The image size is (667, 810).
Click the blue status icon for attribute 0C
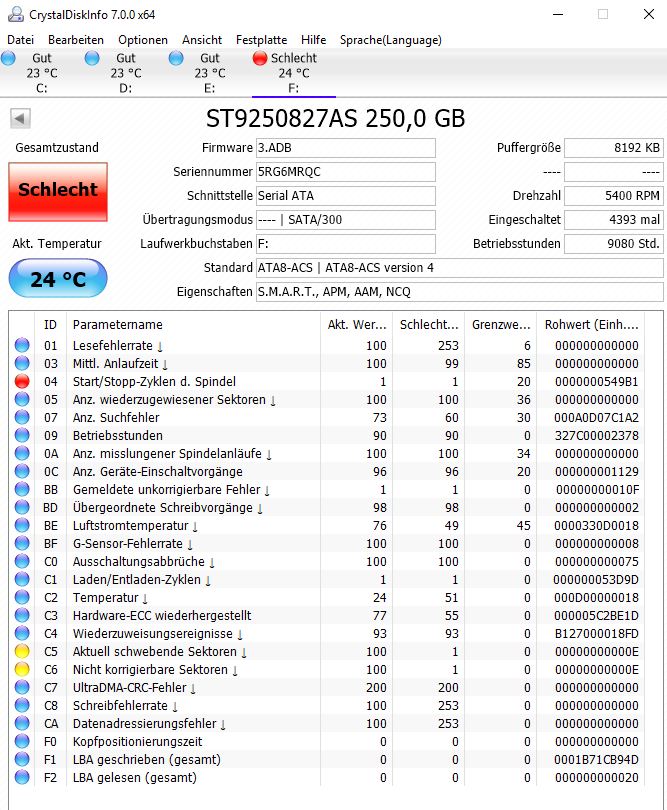(22, 472)
